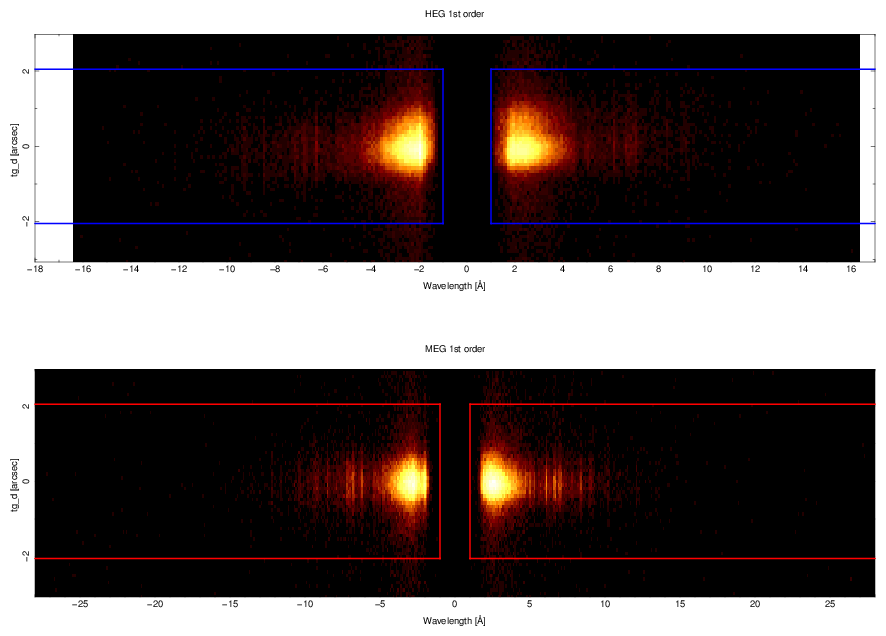
Task: Click the '-2' tick label on HEG tg_d axis
Action: click(x=25, y=221)
